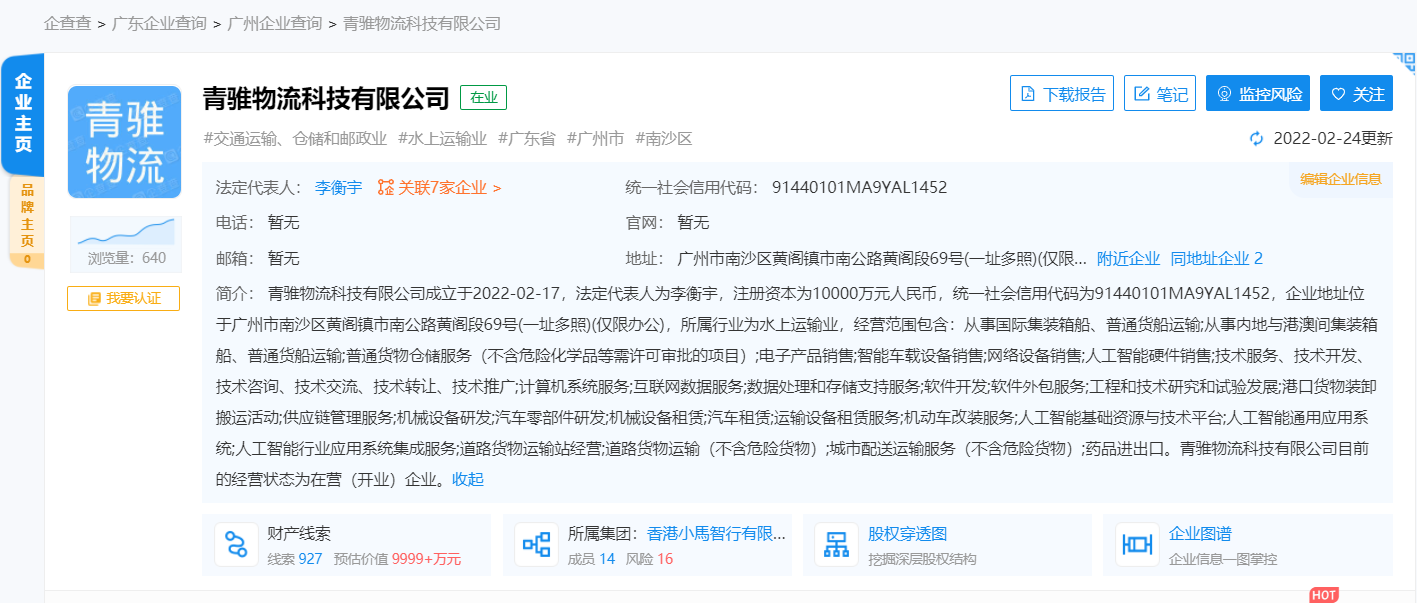Image resolution: width=1417 pixels, height=603 pixels.
Task: Expand 关联7家企业 list
Action: [x=449, y=187]
